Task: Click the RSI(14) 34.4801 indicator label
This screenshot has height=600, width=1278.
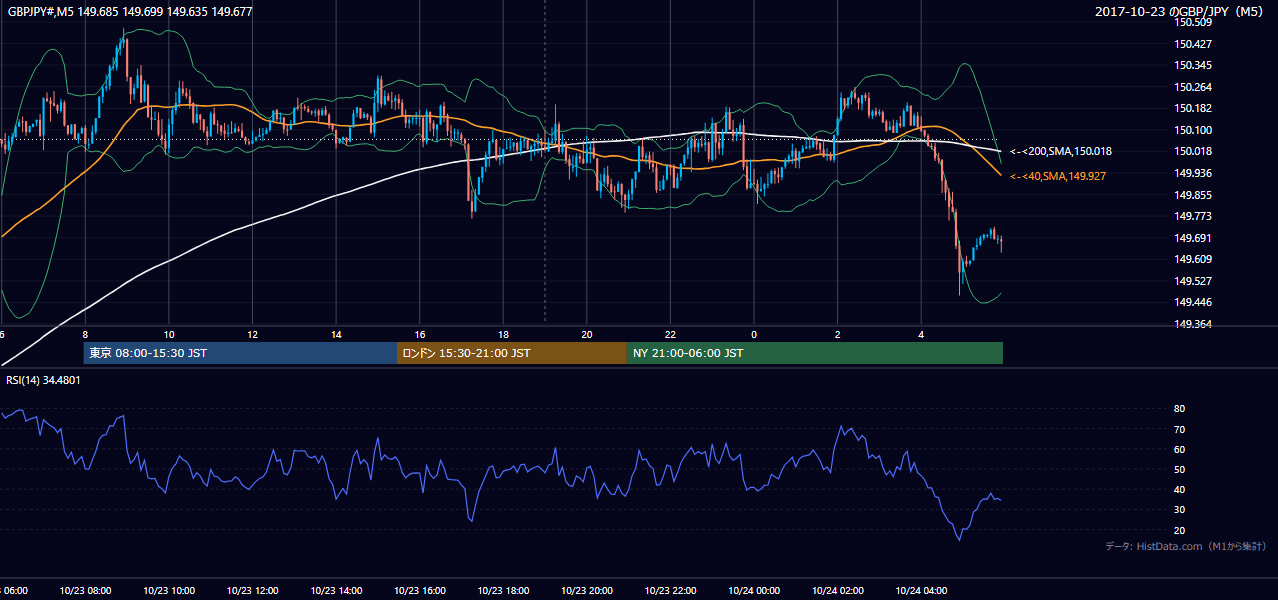Action: 45,380
